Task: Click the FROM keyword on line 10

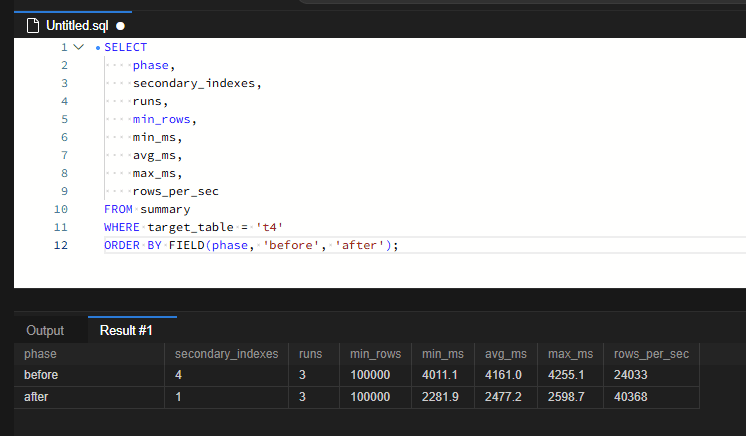Action: point(118,209)
